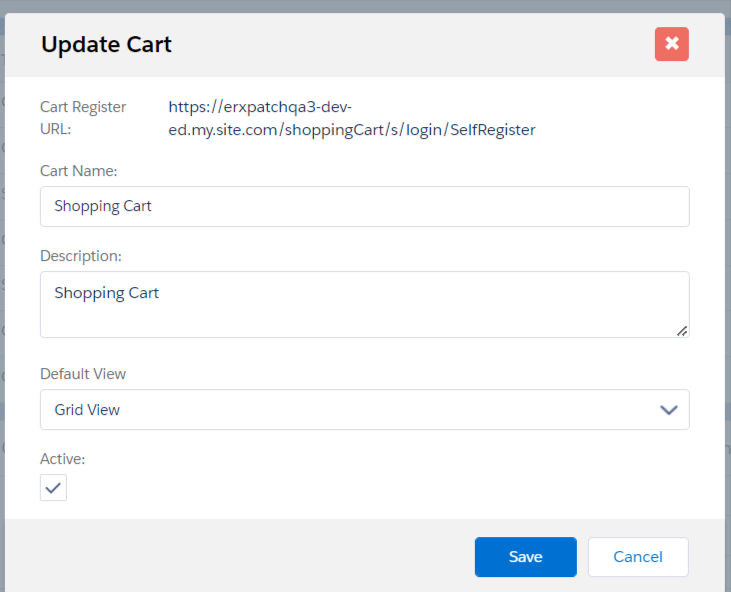Click the Update Cart dialog title
The height and width of the screenshot is (592, 731).
click(x=106, y=44)
